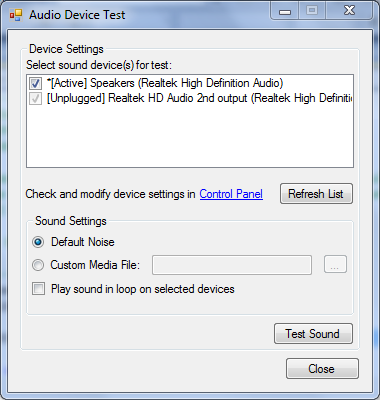Click the Device Settings group heading
380x400 pixels.
point(66,49)
